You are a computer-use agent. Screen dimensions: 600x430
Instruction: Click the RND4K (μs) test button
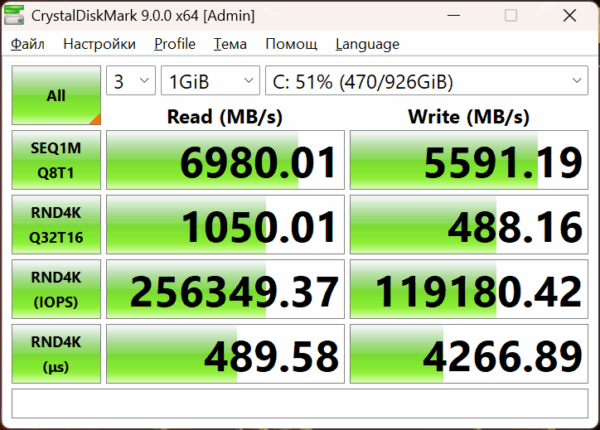click(x=56, y=354)
